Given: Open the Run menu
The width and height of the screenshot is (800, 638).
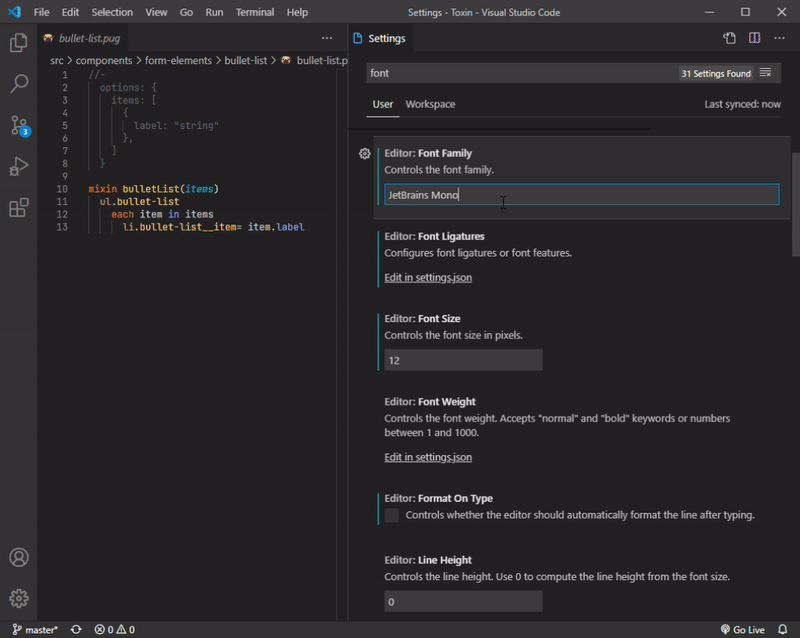Looking at the screenshot, I should (214, 12).
